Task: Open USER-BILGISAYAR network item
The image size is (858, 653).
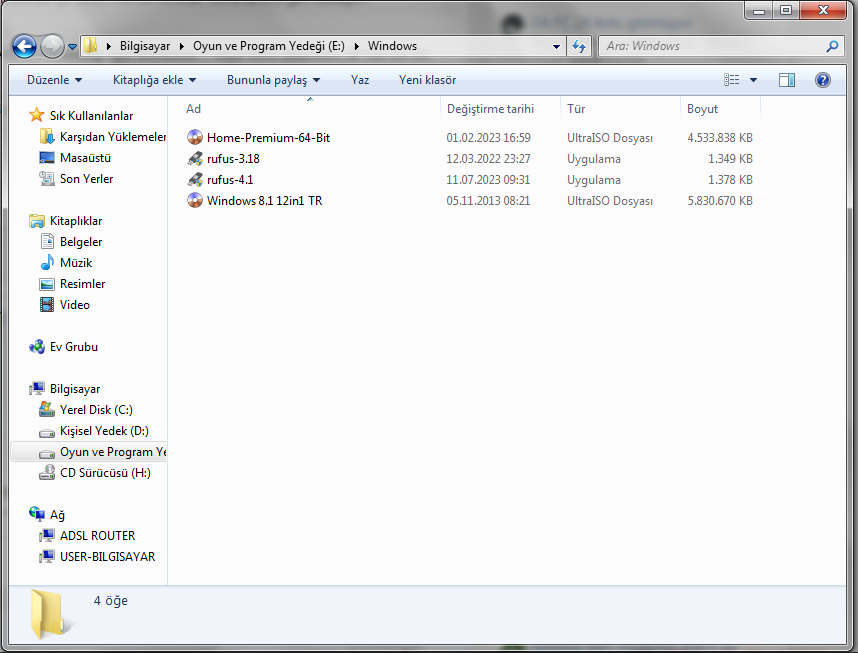Action: click(107, 557)
